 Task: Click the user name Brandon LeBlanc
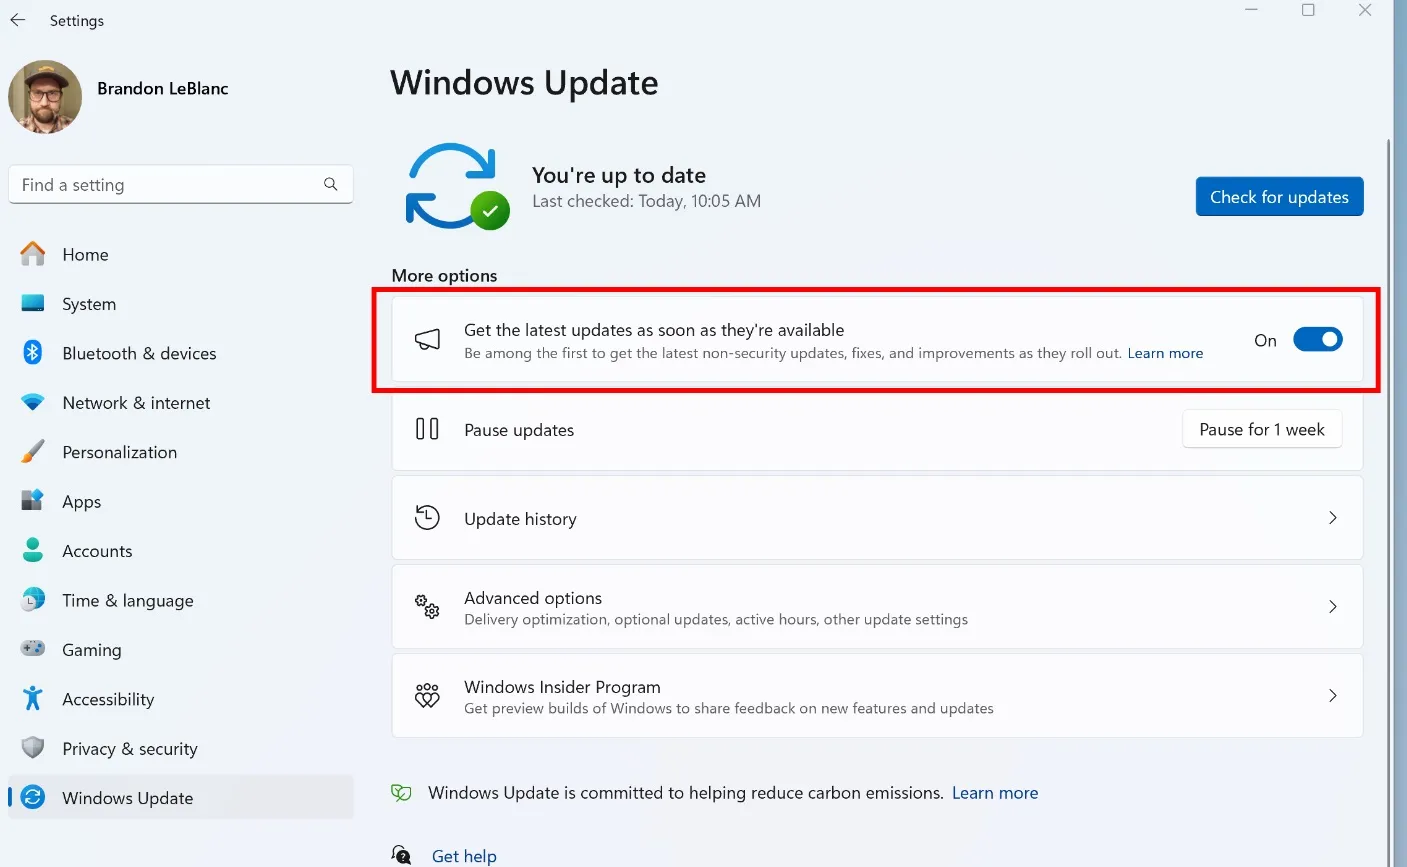pos(163,89)
